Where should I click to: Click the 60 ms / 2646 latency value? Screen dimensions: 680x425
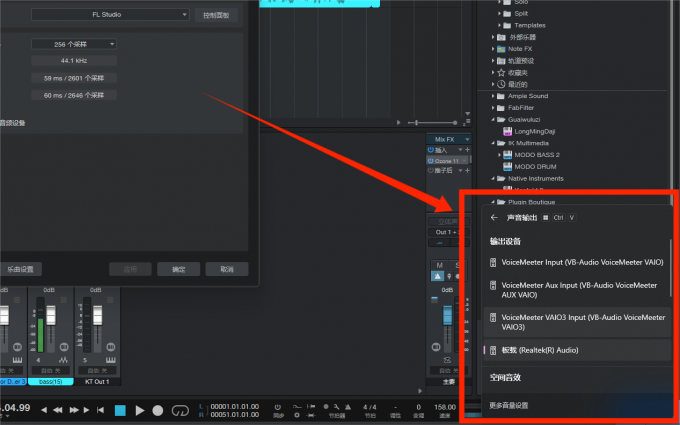[74, 95]
